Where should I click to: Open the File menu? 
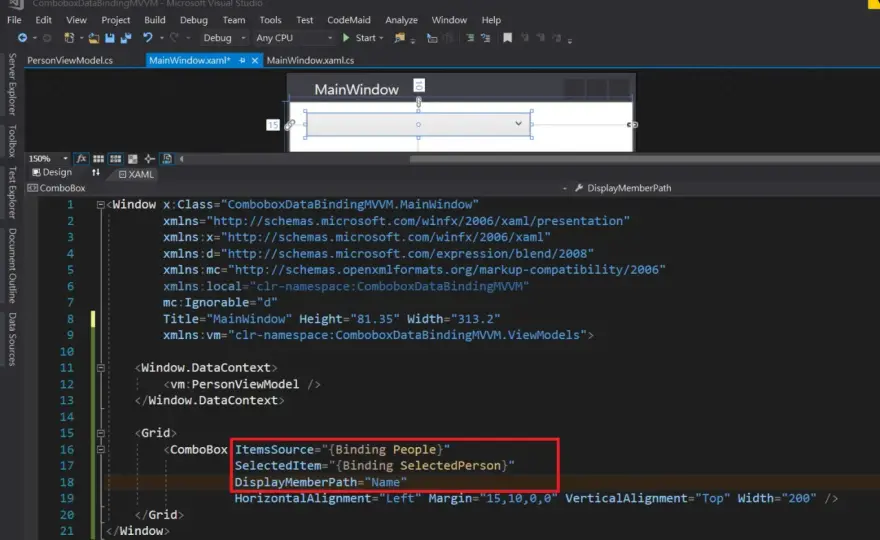click(x=14, y=20)
